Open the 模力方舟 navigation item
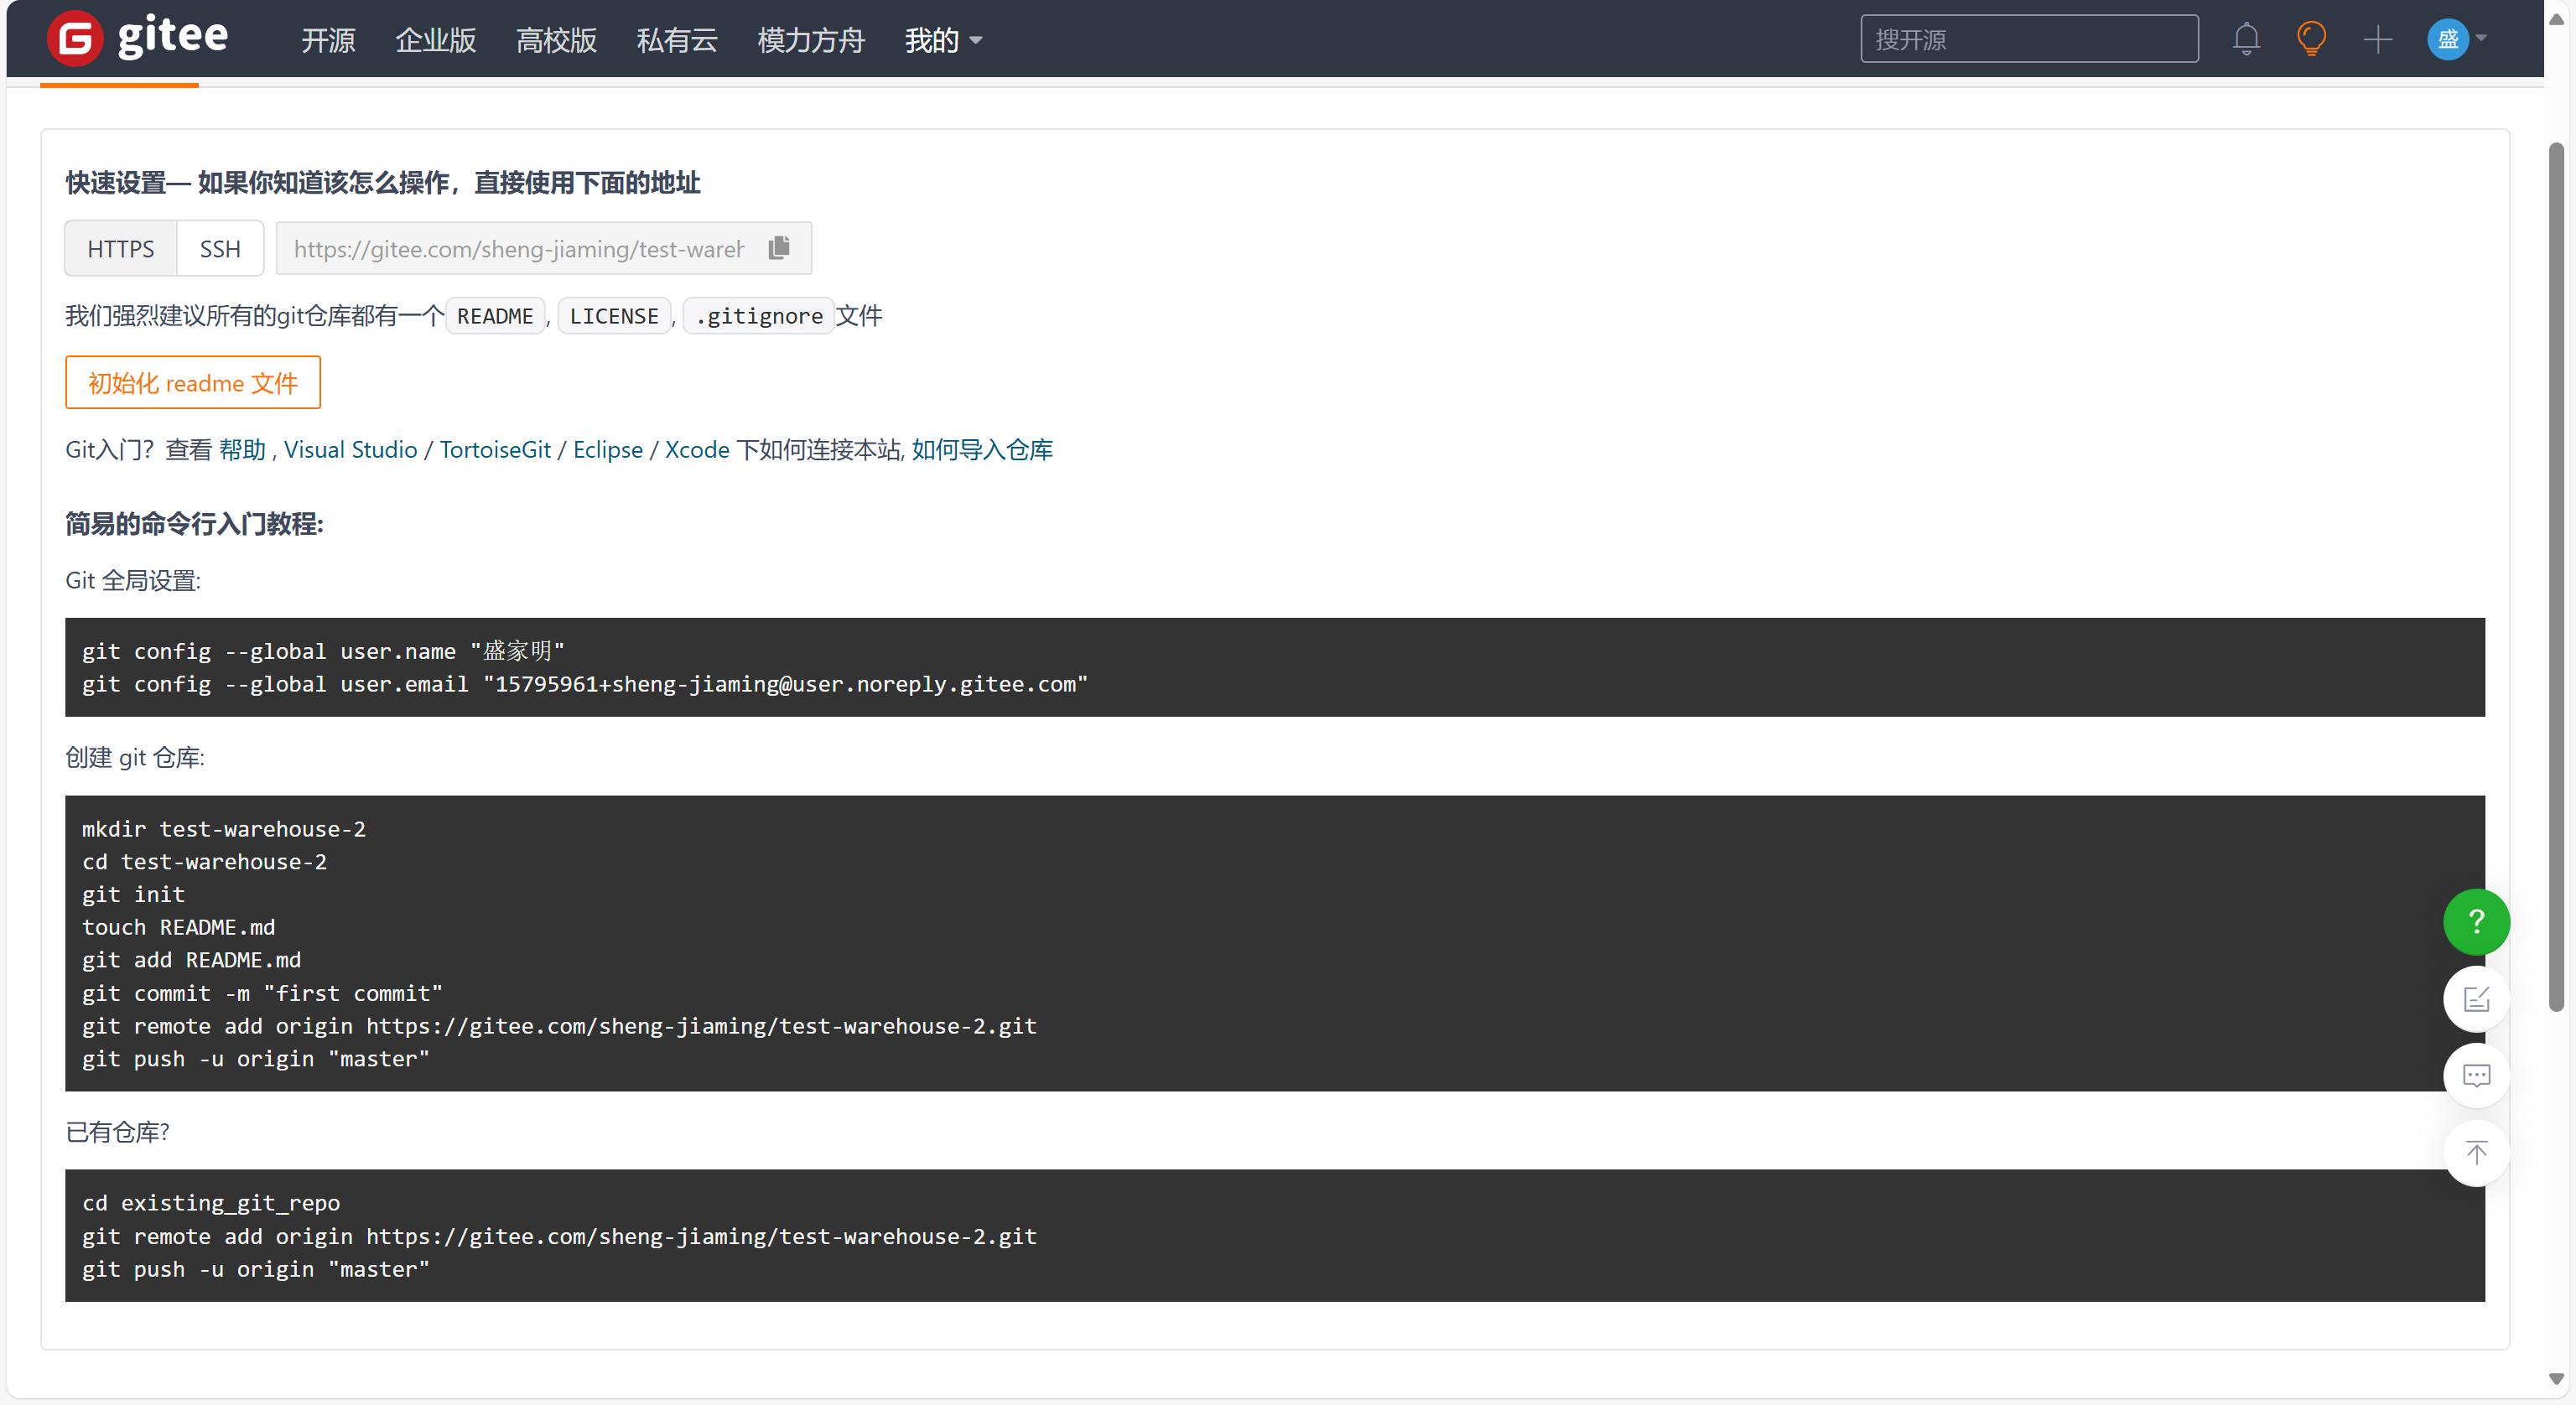Image resolution: width=2576 pixels, height=1405 pixels. [x=810, y=40]
